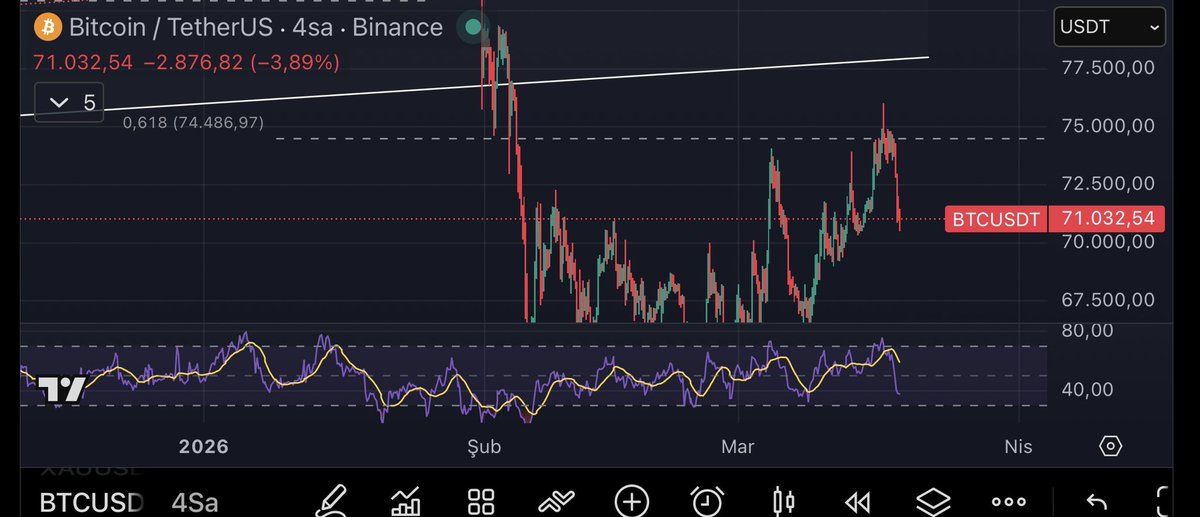This screenshot has width=1200, height=517.
Task: Tap the 72.500,00 price axis label
Action: point(1108,183)
